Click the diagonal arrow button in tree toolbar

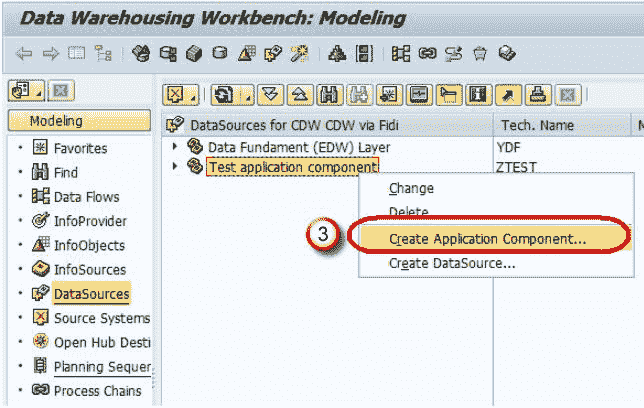[508, 95]
